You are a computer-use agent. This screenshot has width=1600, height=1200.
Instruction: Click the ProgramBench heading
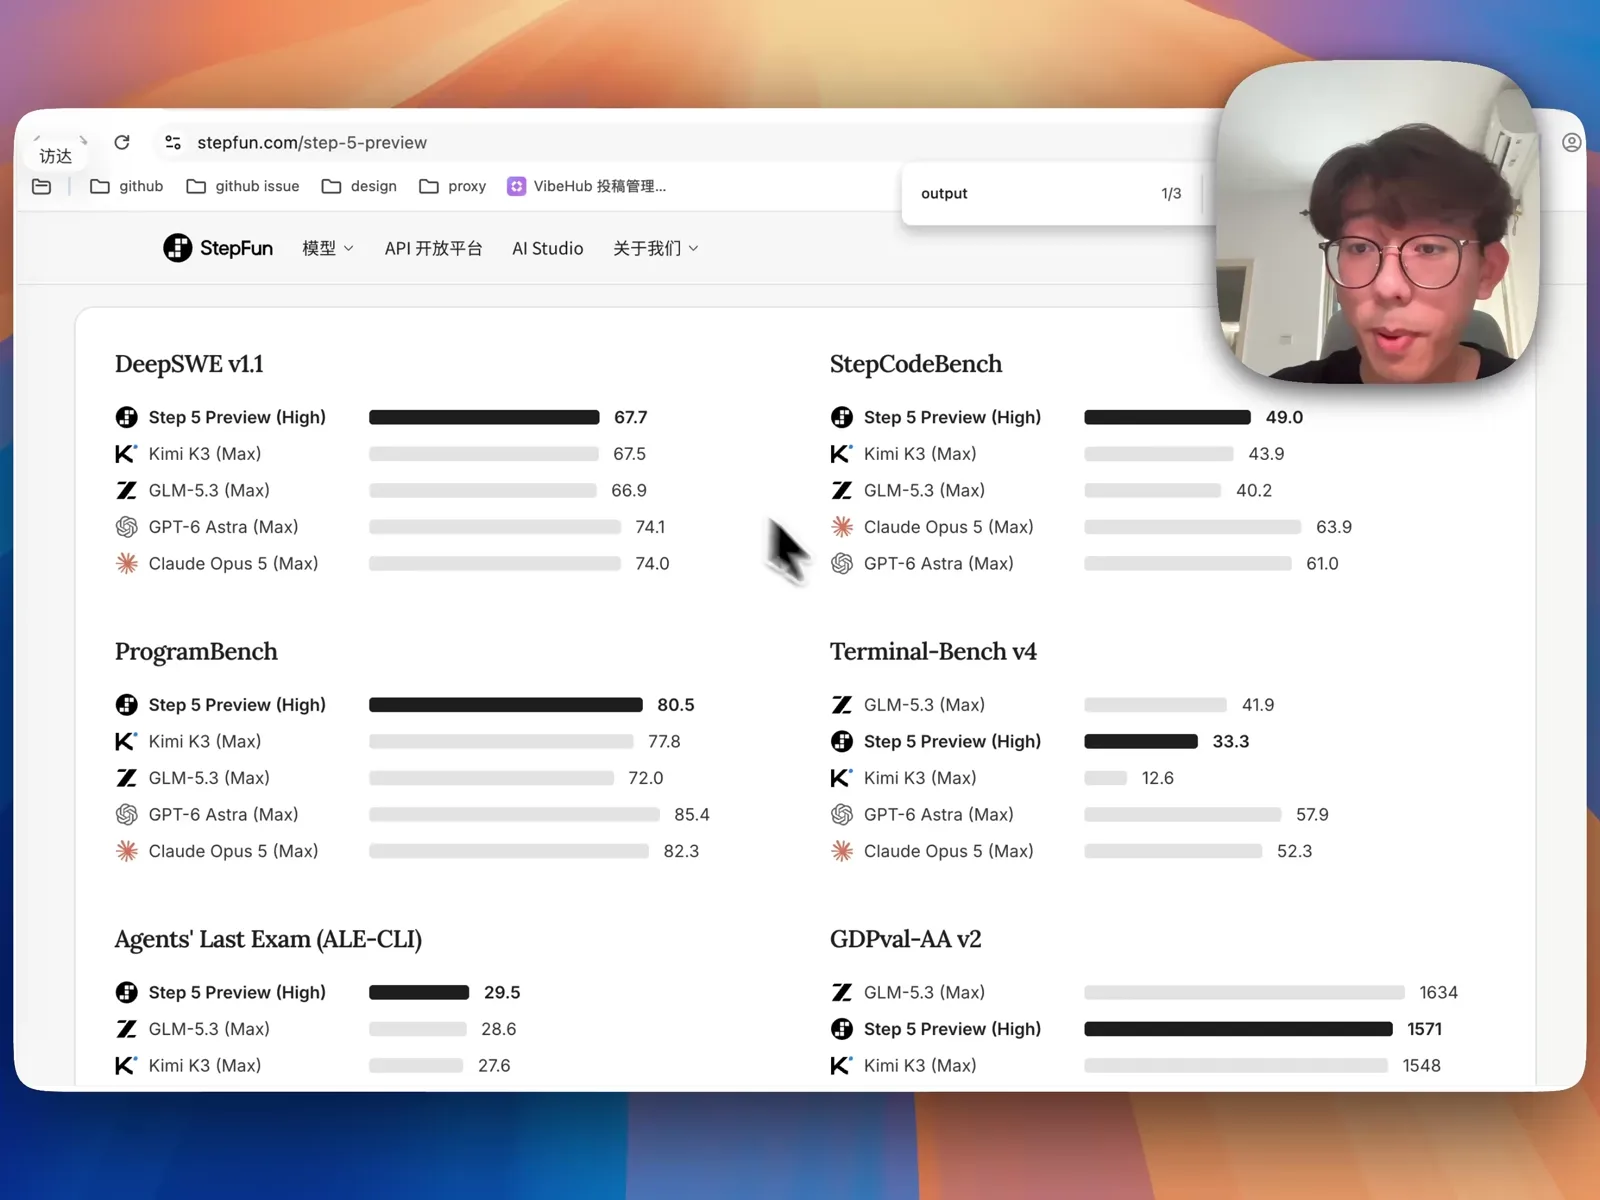(x=196, y=652)
